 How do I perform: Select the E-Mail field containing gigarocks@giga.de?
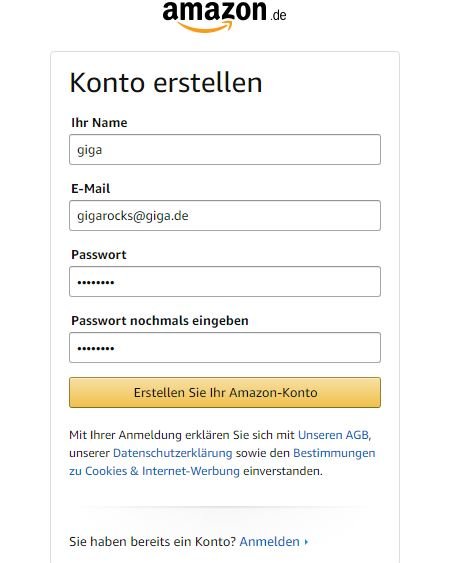[225, 215]
